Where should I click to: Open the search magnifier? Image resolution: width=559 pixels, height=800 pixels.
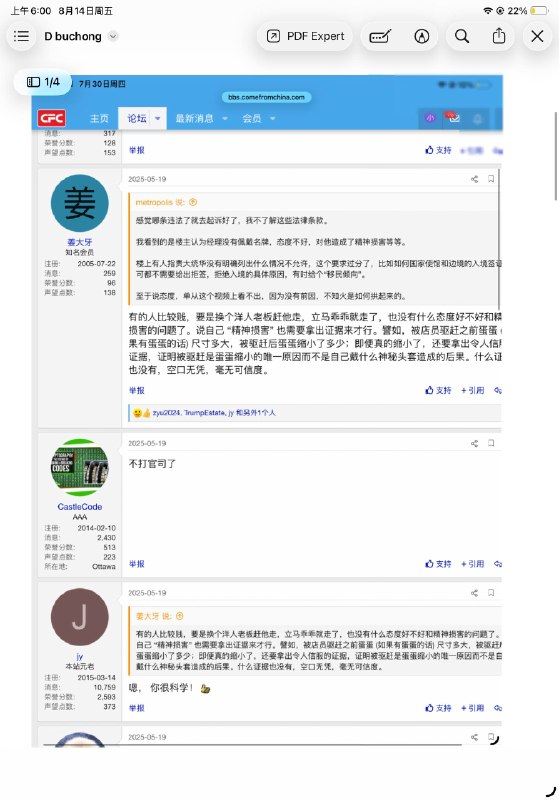point(462,36)
